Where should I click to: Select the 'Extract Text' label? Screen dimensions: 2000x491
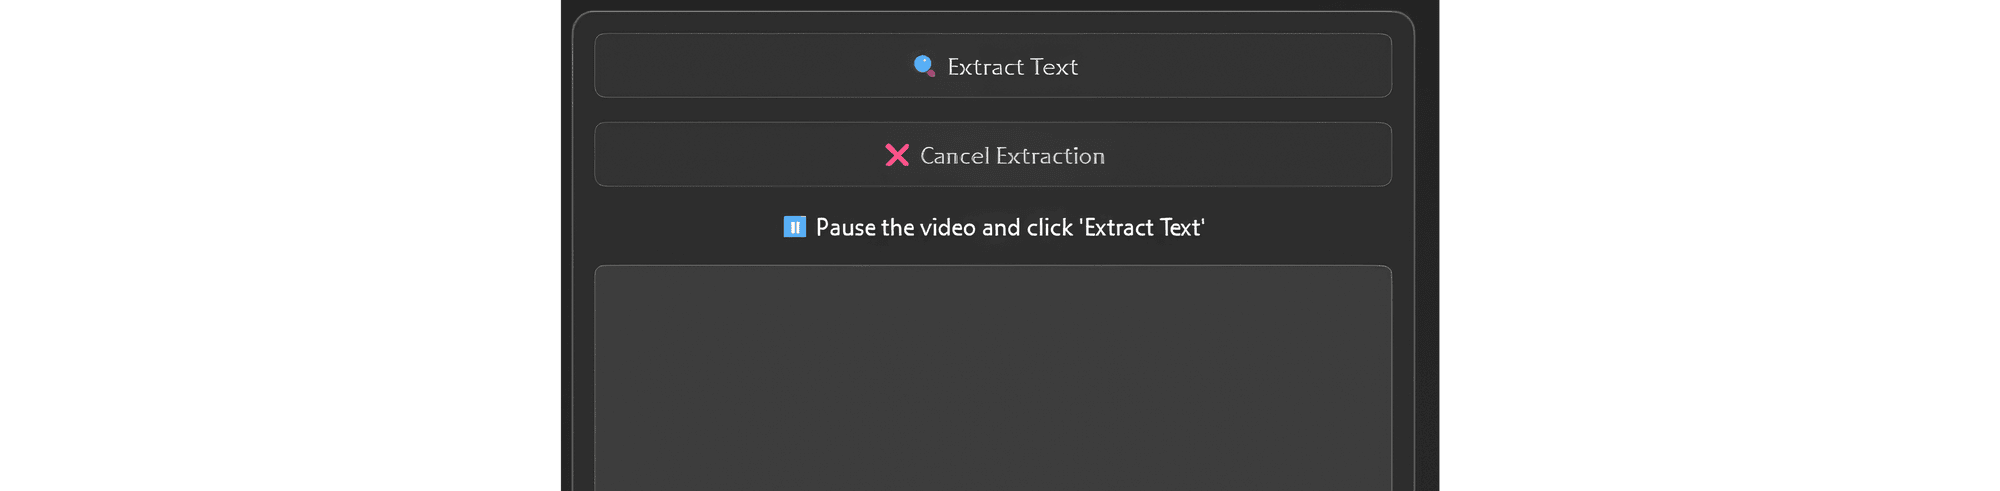[x=1012, y=67]
